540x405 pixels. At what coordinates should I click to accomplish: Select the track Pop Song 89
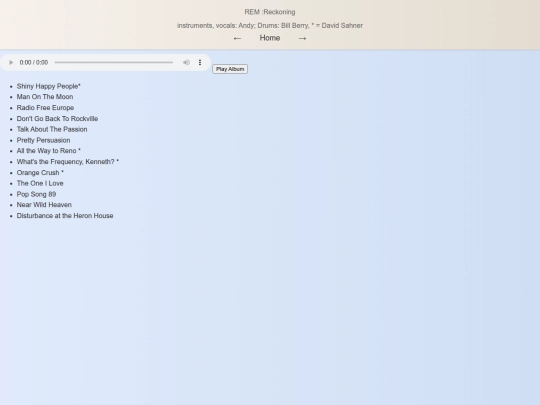[x=37, y=194]
